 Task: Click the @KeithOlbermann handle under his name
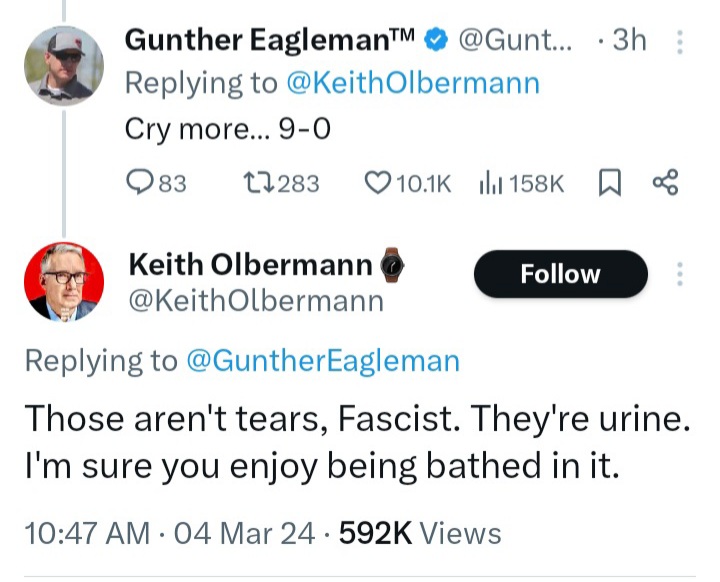point(256,300)
